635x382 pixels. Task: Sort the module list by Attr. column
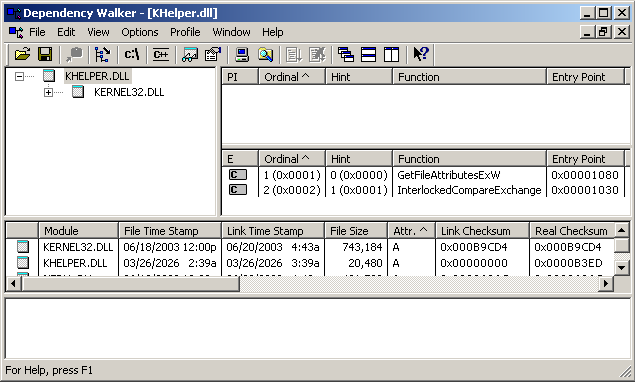click(411, 230)
